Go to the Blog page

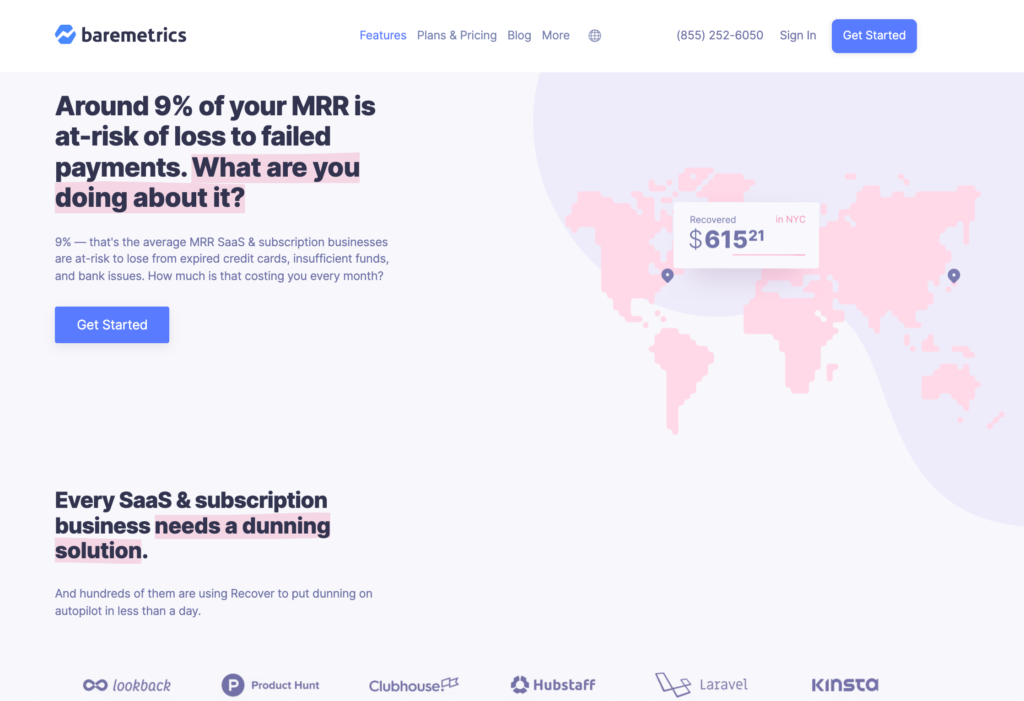click(520, 35)
